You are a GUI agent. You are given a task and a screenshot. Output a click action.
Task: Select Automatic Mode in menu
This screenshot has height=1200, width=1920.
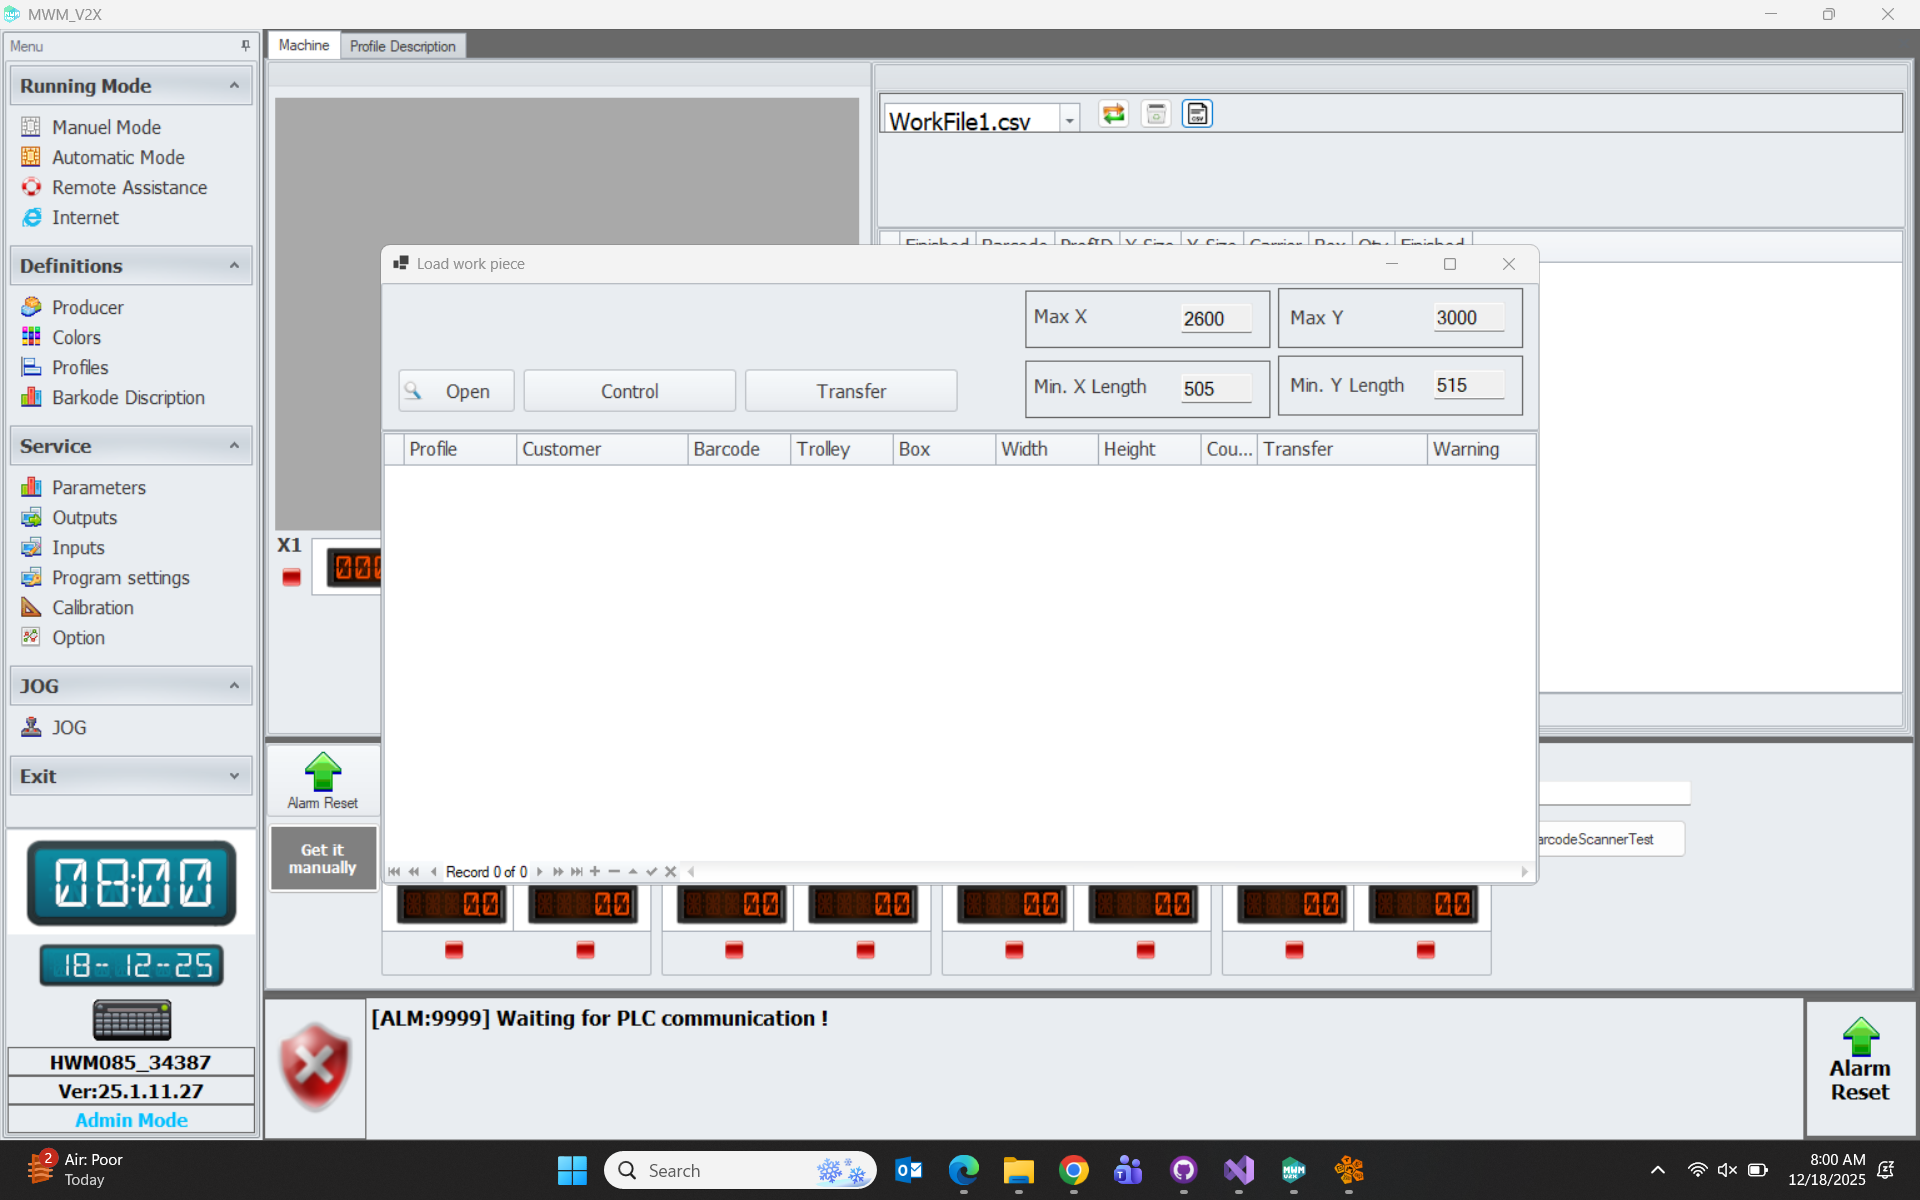click(x=118, y=157)
